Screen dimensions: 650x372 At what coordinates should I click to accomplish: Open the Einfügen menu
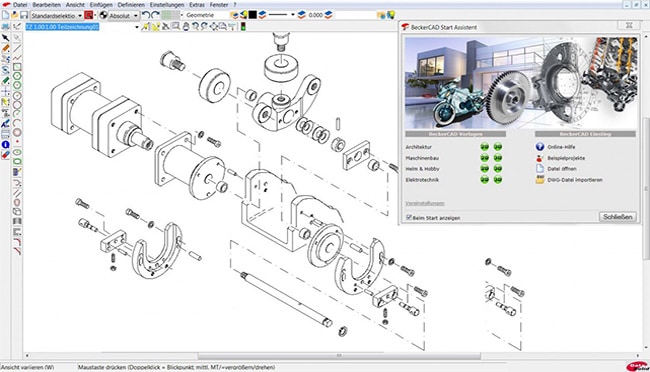101,5
